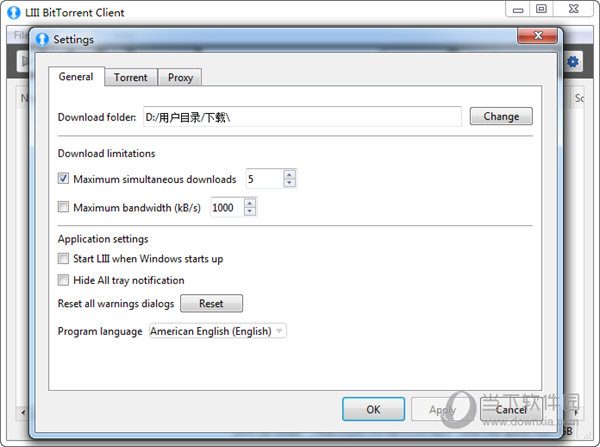This screenshot has width=600, height=447.
Task: Click the bandwidth 1000 value field
Action: (227, 207)
